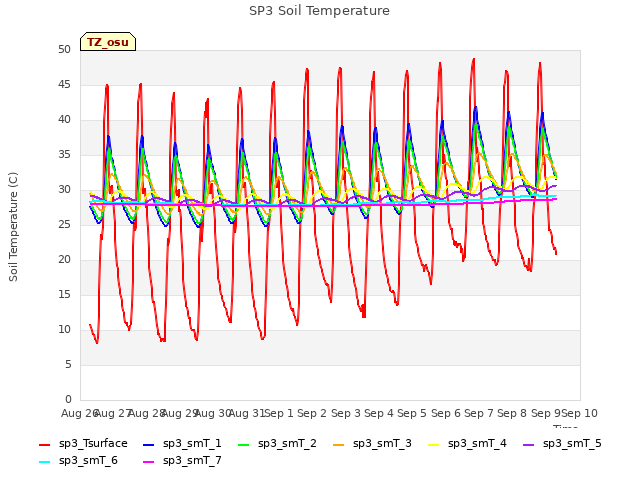
Task: Click the Sep 2 x-axis tick label
Action: 312,413
